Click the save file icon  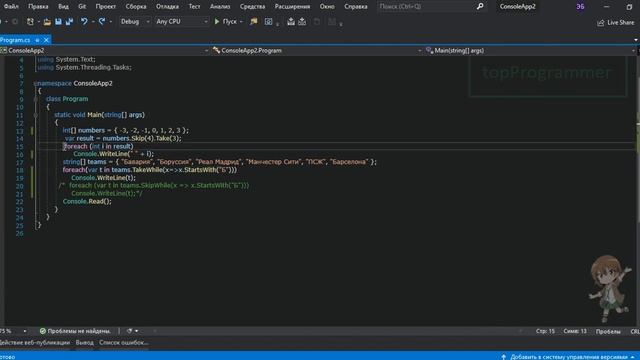point(58,22)
